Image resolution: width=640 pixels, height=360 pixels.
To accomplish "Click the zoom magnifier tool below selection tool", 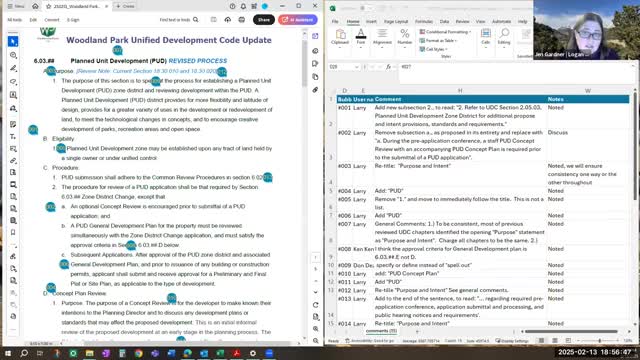I will 13,55.
